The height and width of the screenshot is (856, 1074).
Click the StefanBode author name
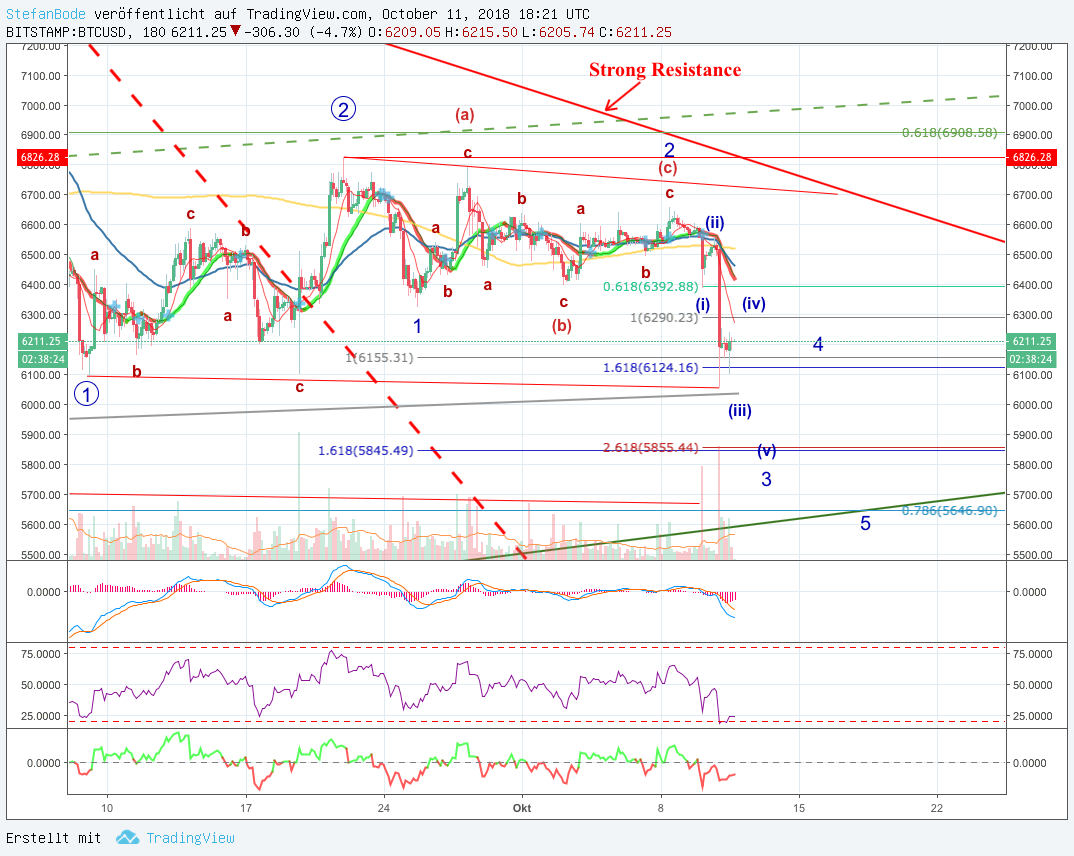click(x=46, y=14)
